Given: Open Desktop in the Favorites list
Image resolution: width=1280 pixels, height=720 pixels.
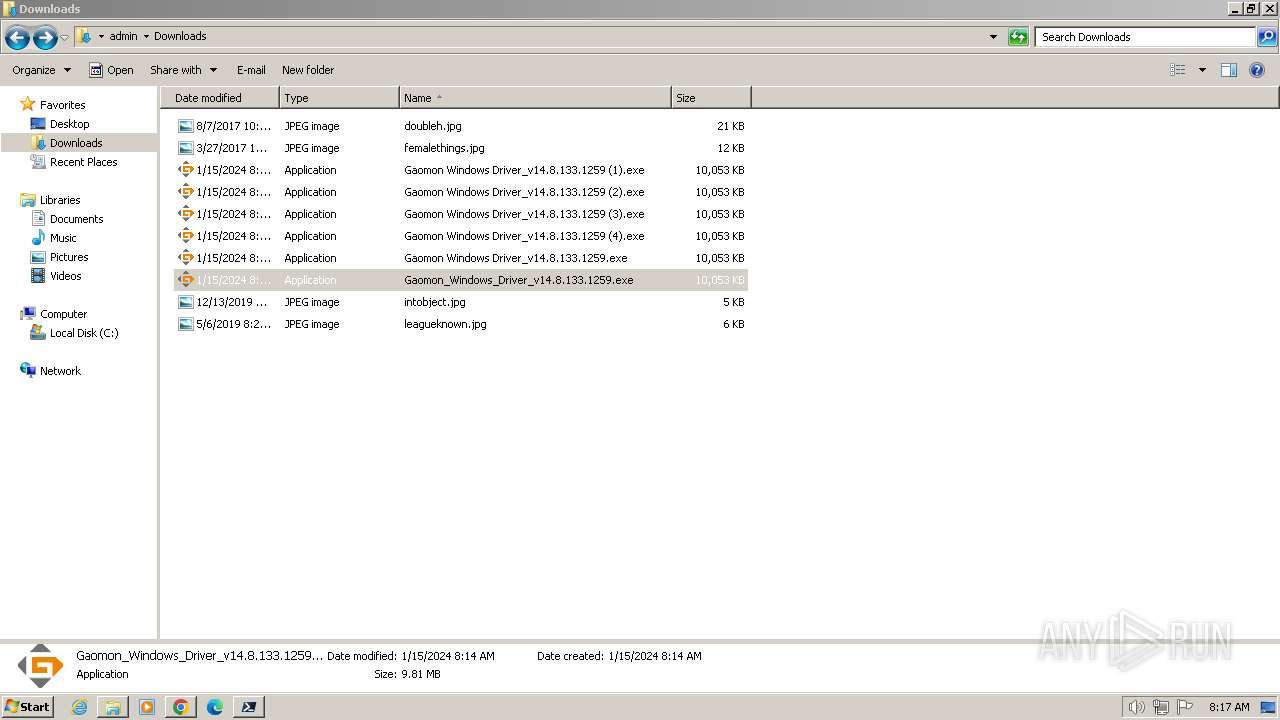Looking at the screenshot, I should pyautogui.click(x=69, y=124).
